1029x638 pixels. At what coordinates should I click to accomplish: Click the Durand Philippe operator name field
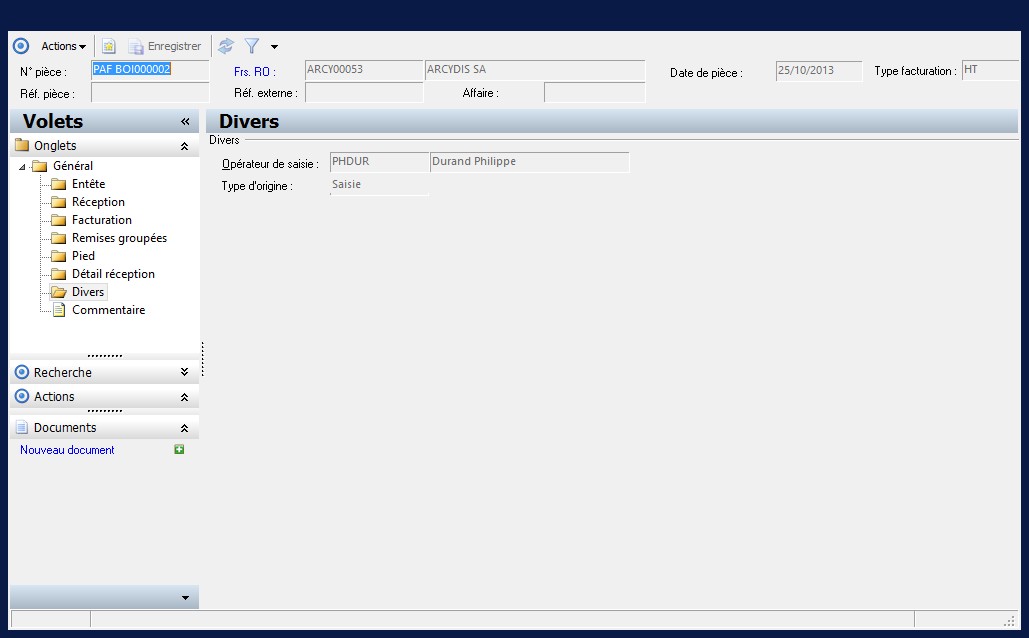530,162
